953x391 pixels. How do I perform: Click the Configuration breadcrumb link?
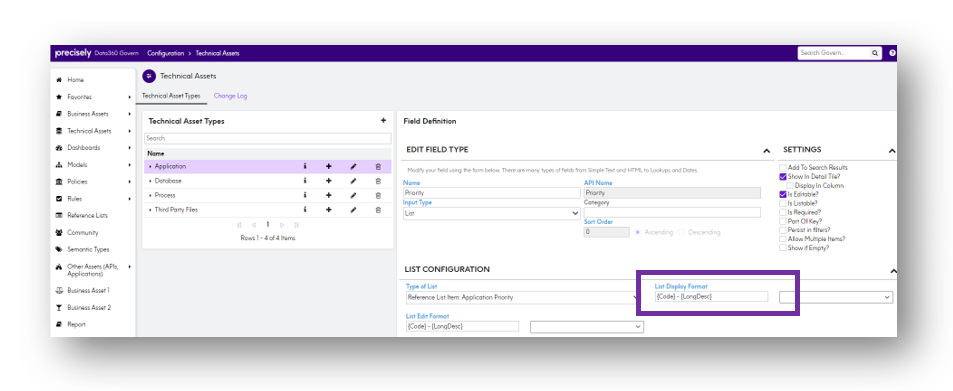point(165,54)
